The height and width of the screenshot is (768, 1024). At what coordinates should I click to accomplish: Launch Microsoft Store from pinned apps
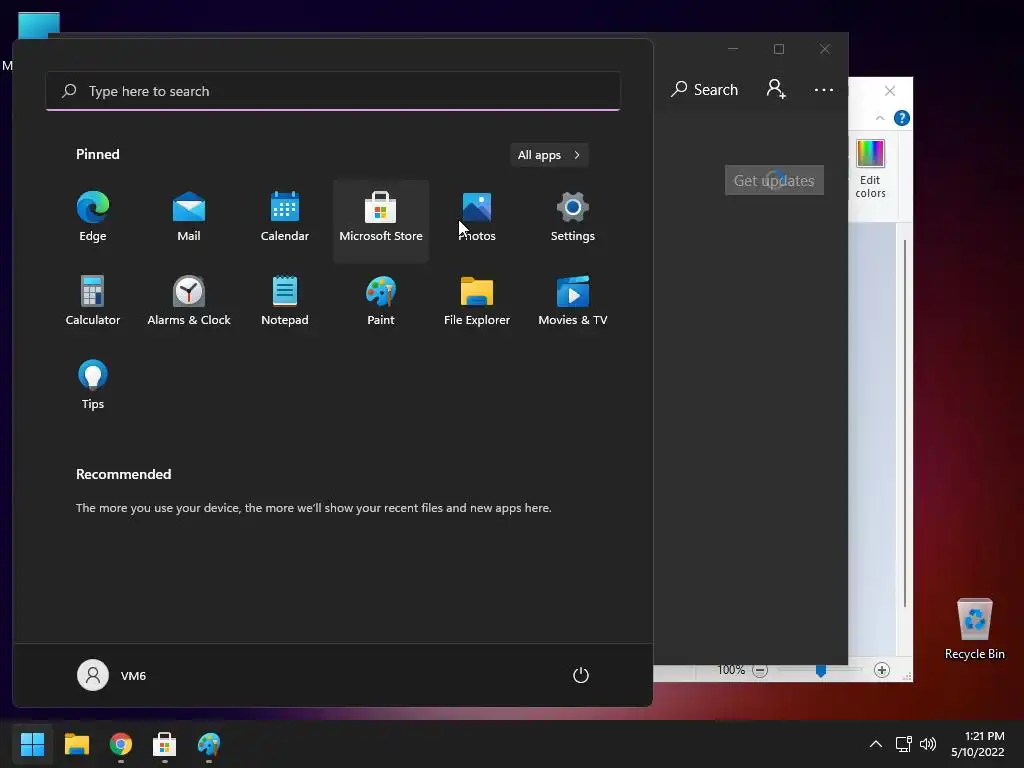(381, 221)
